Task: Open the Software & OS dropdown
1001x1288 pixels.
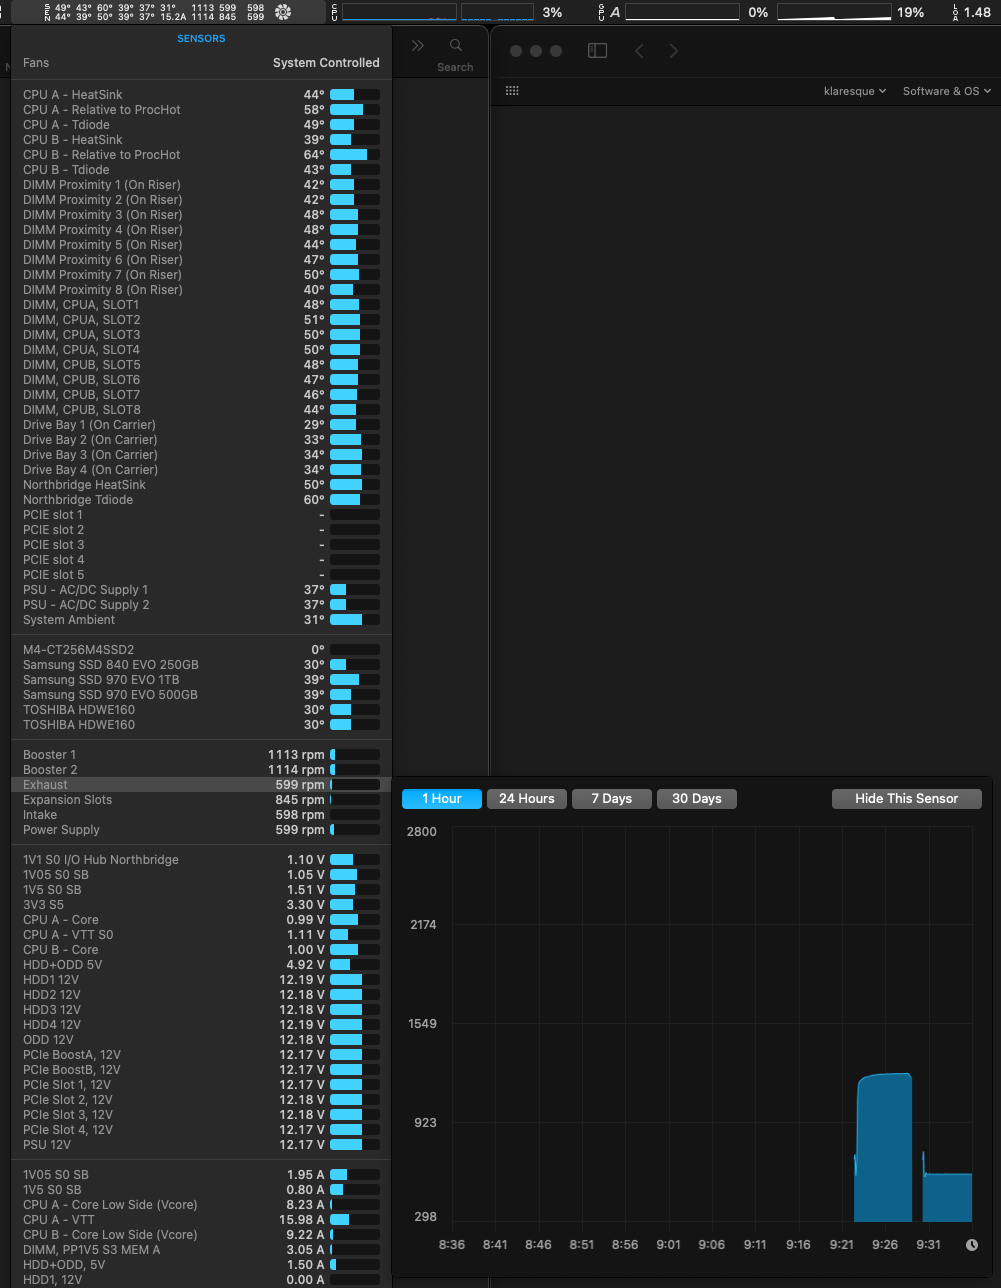Action: pos(947,91)
